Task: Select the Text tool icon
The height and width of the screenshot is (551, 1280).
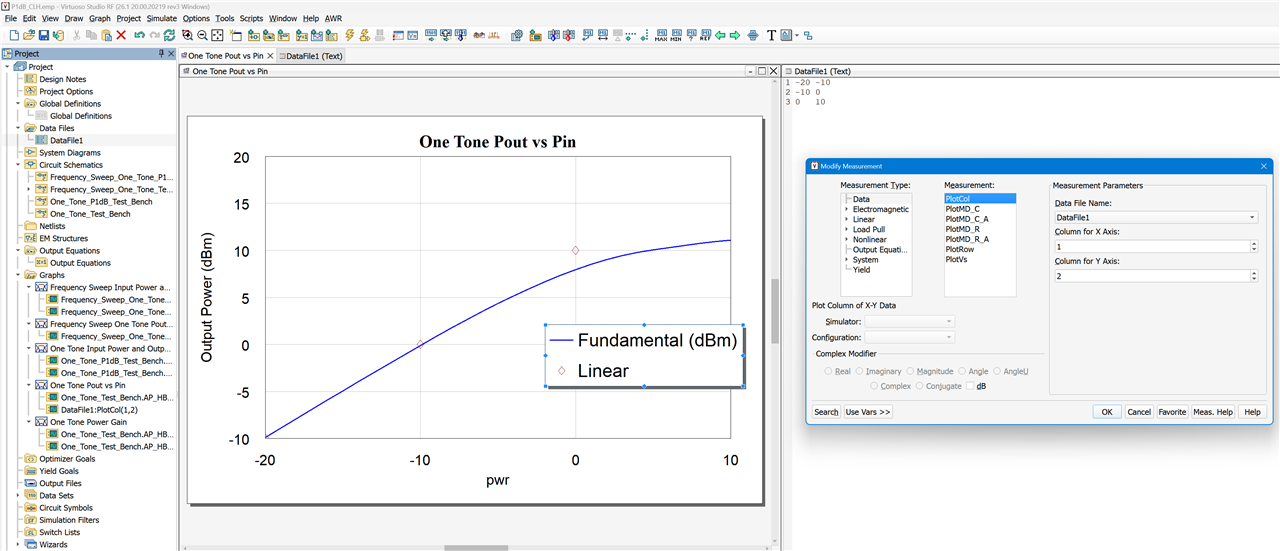Action: (771, 35)
